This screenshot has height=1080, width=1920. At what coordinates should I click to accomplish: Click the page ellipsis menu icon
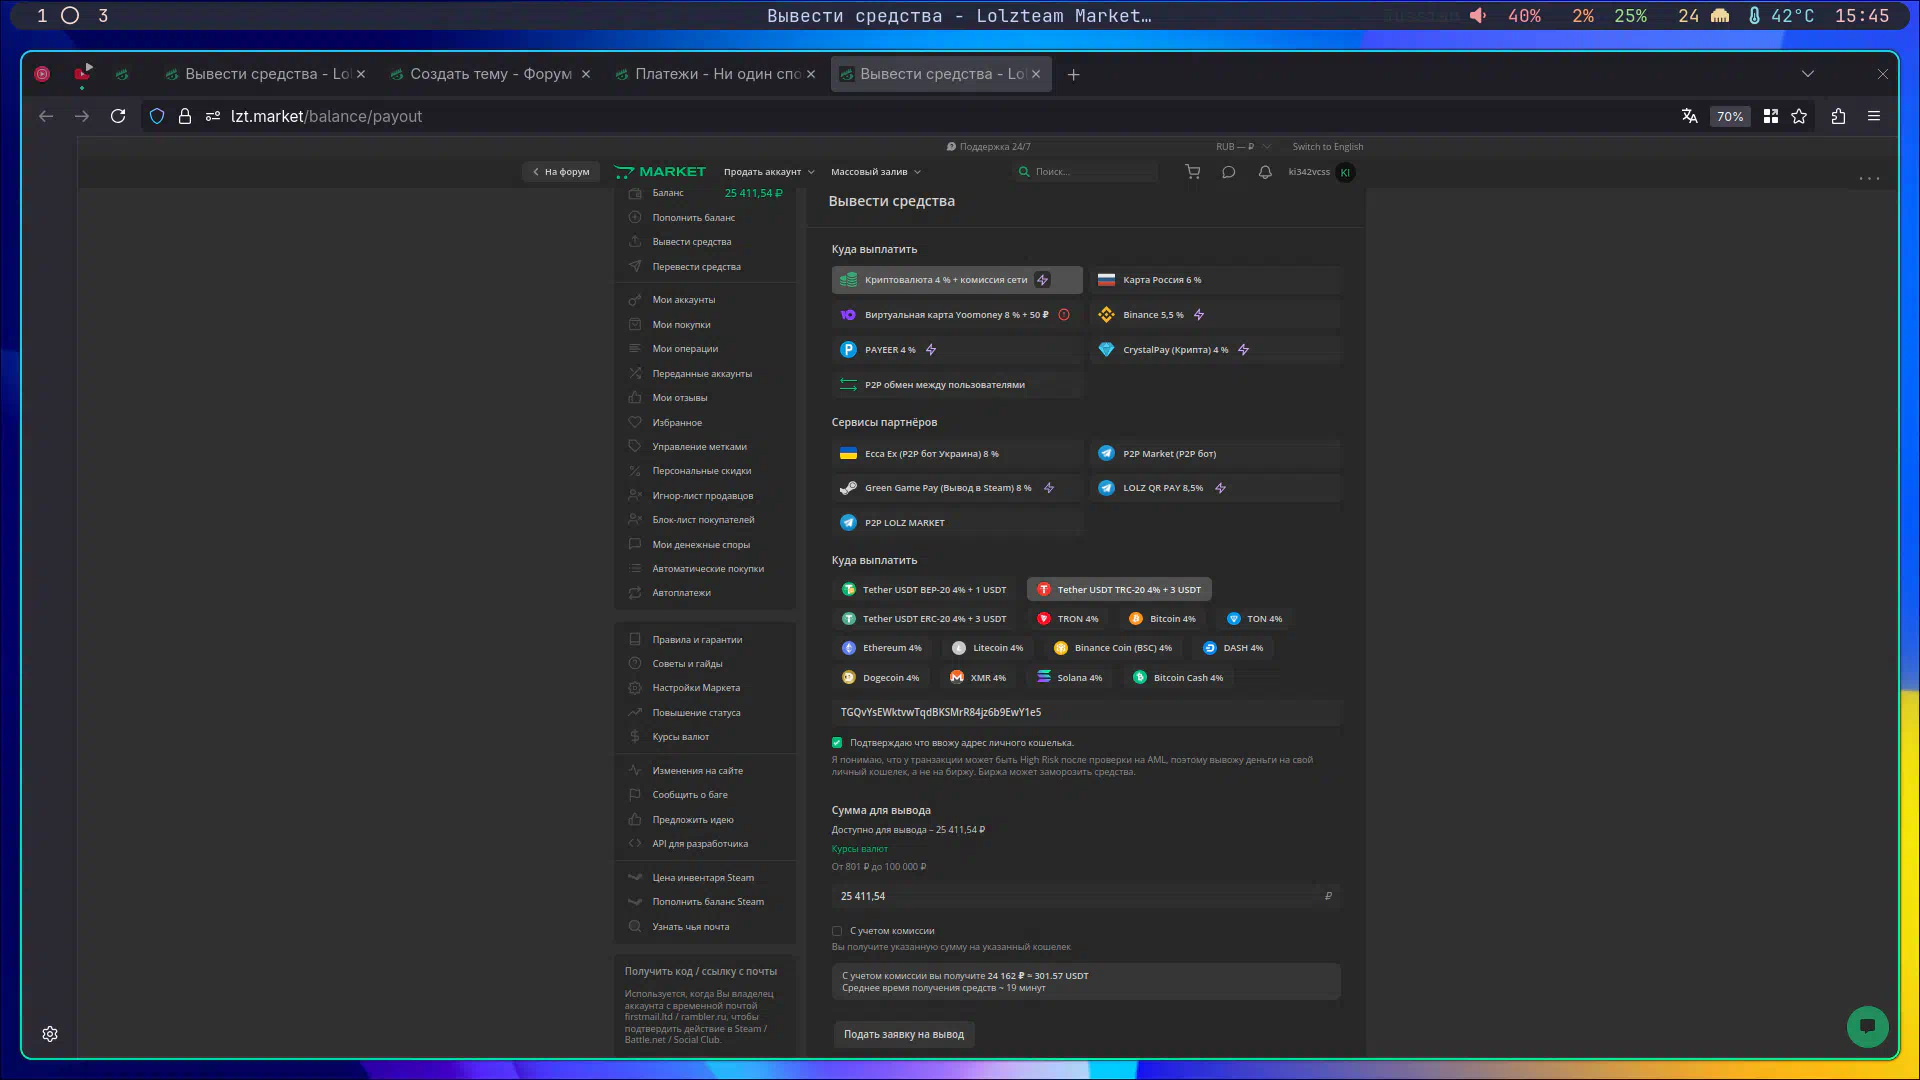[x=1869, y=179]
